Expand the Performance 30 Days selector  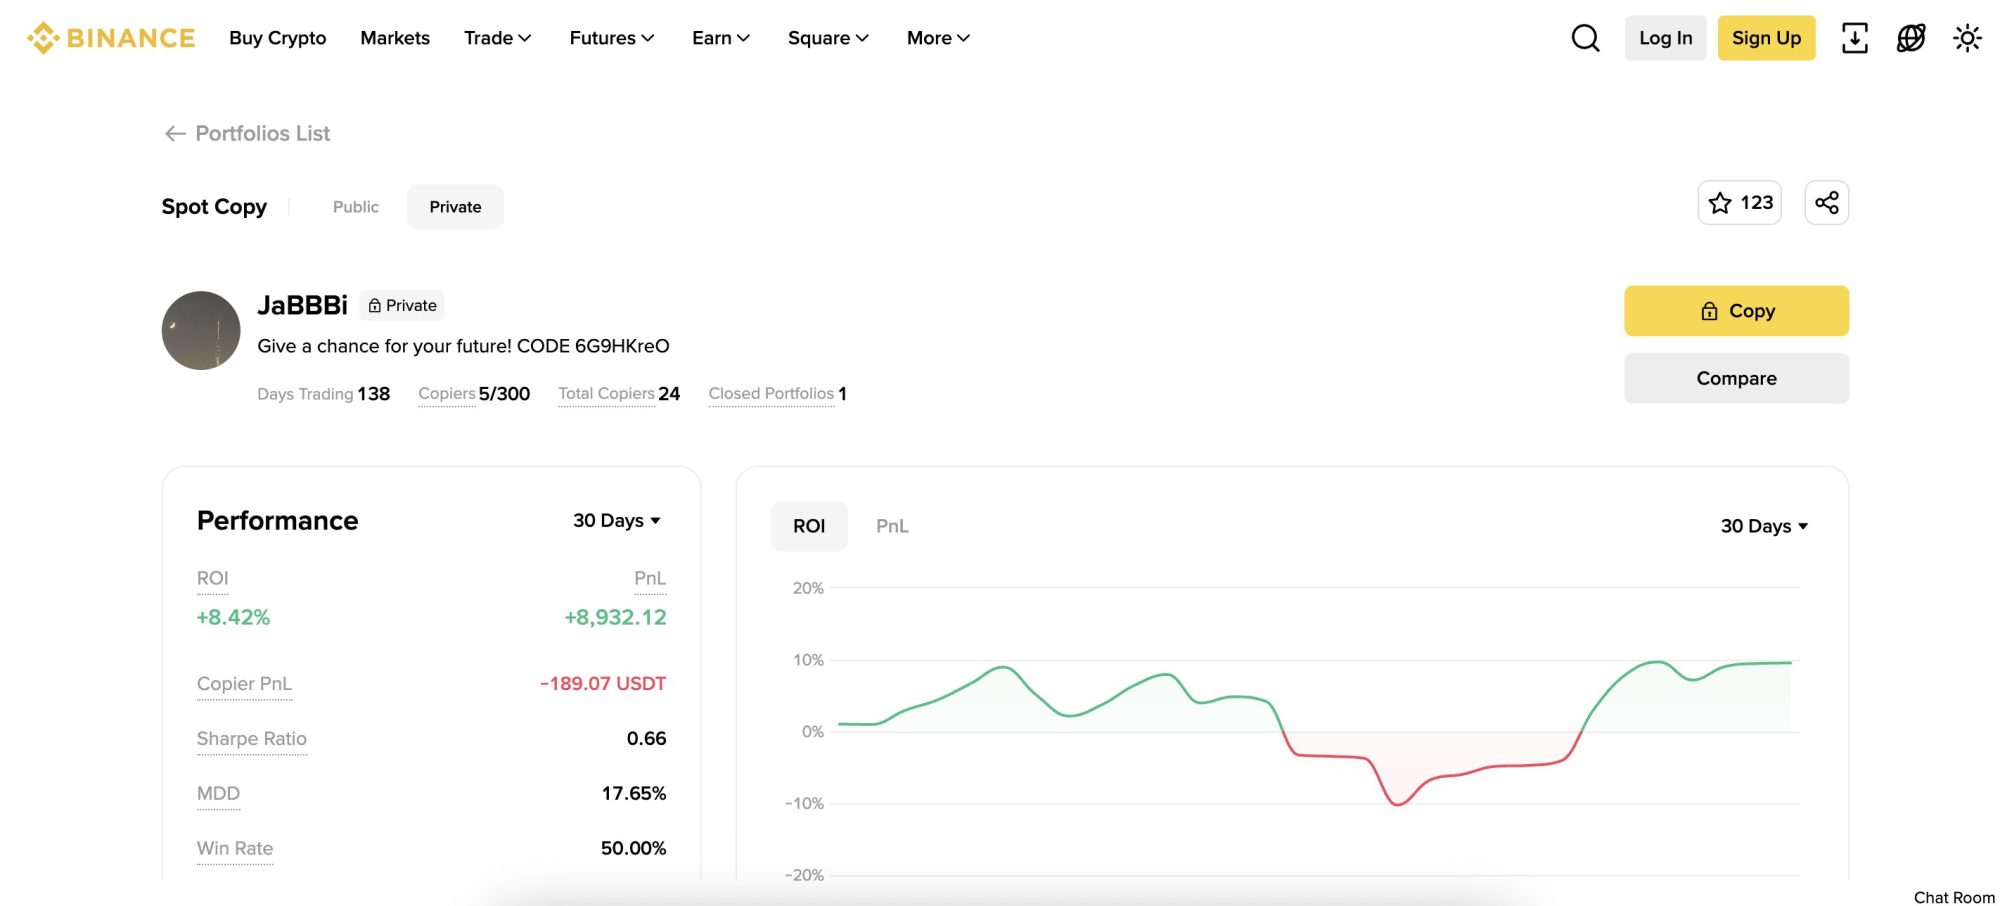pos(614,520)
